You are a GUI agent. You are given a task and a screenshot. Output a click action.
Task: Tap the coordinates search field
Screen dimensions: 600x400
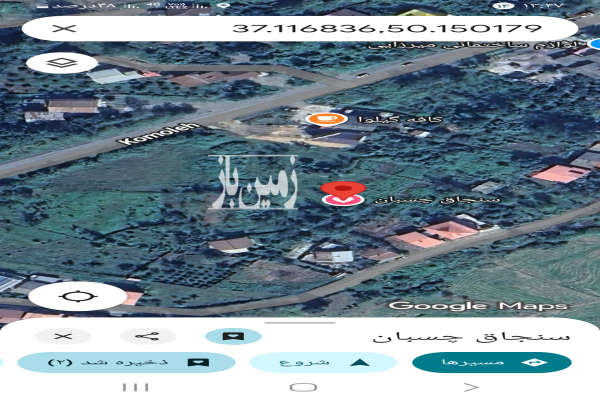330,28
